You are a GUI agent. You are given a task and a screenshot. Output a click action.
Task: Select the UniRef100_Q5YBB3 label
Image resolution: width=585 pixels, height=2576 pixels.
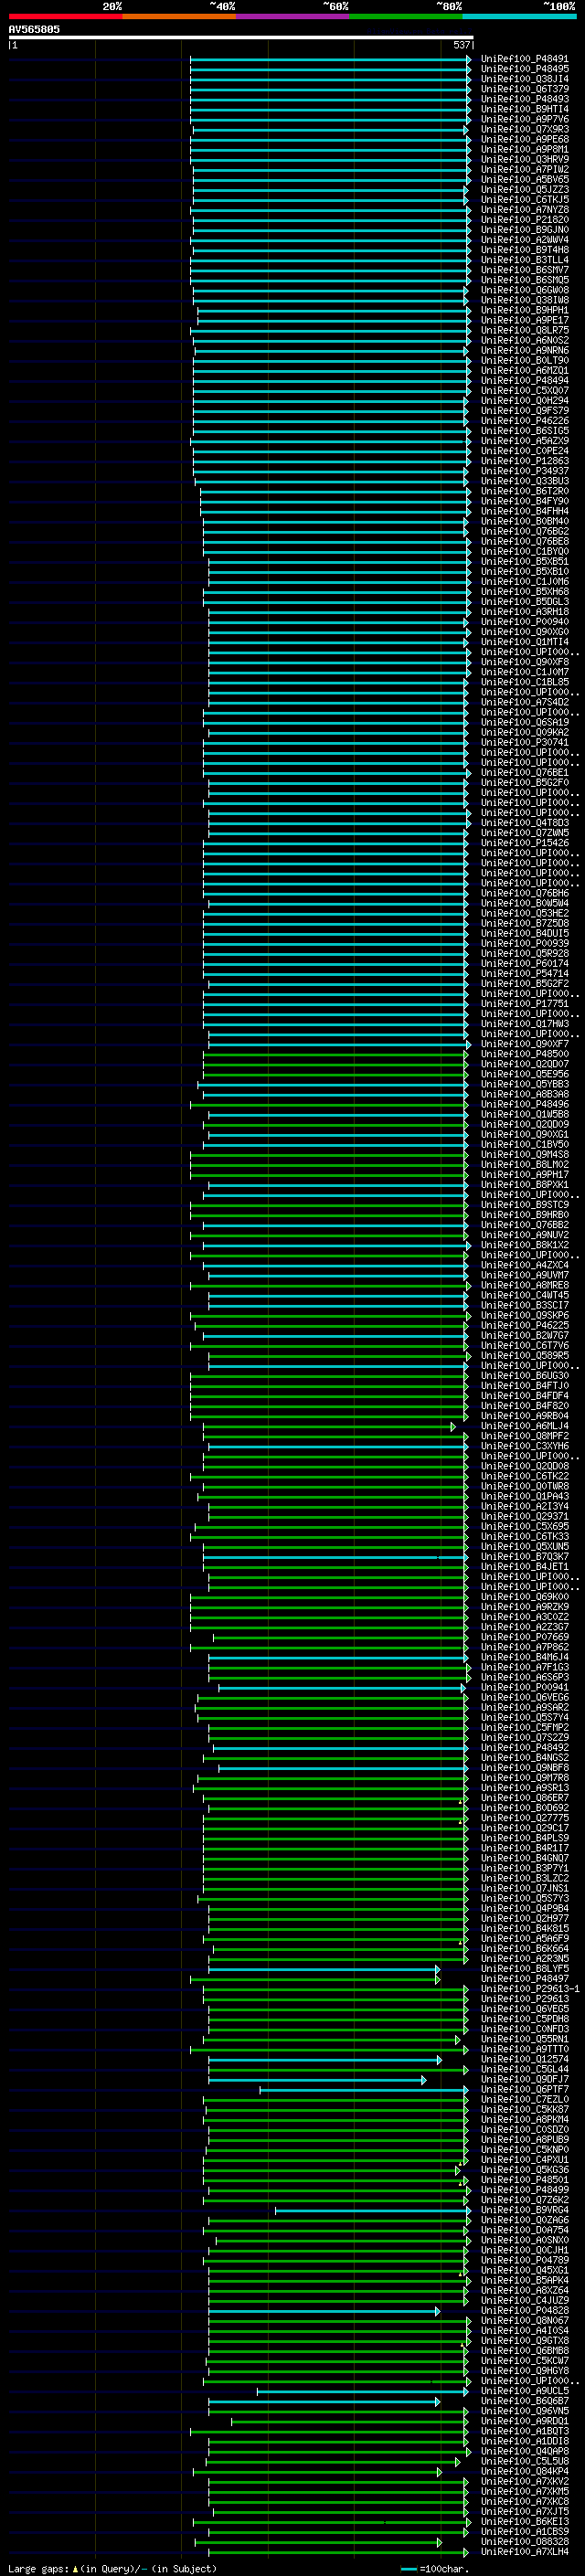(x=524, y=1084)
